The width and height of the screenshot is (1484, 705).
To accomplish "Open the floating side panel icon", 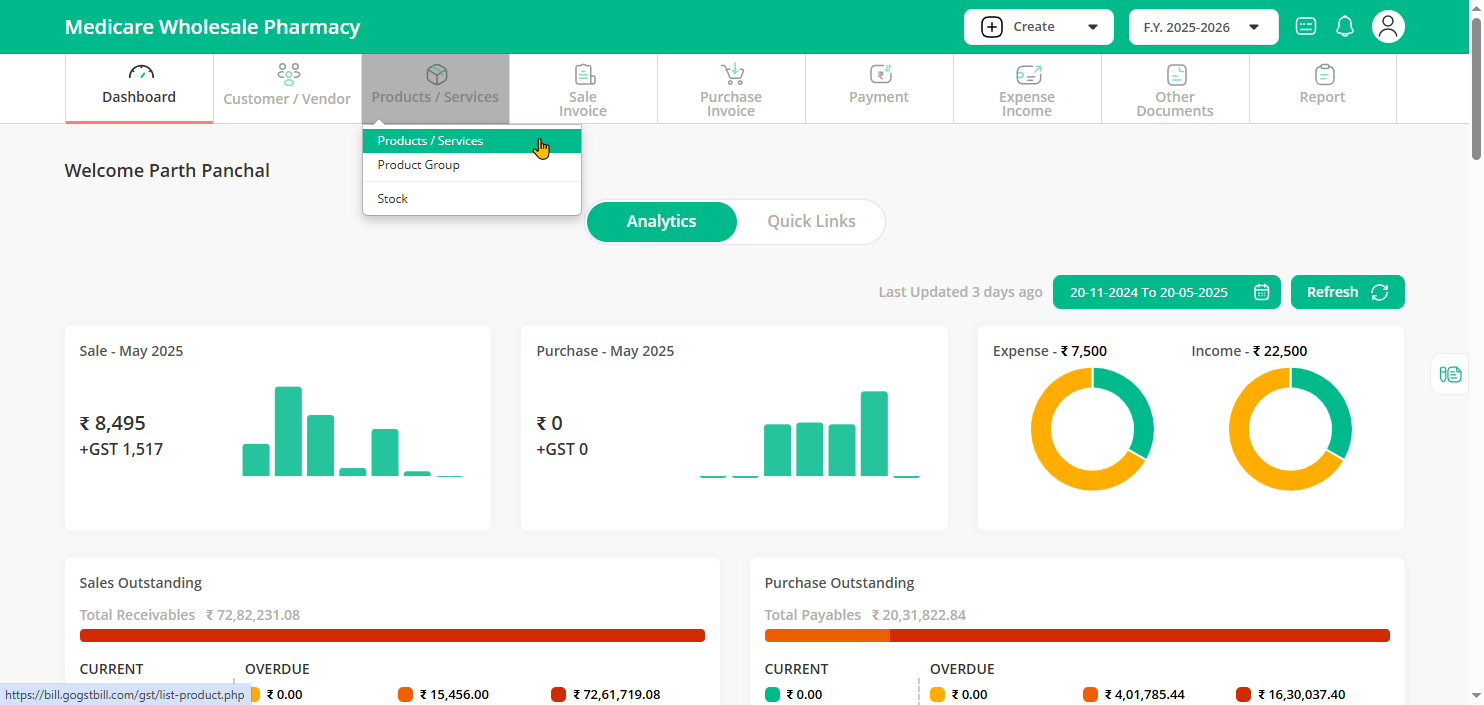I will 1450,374.
